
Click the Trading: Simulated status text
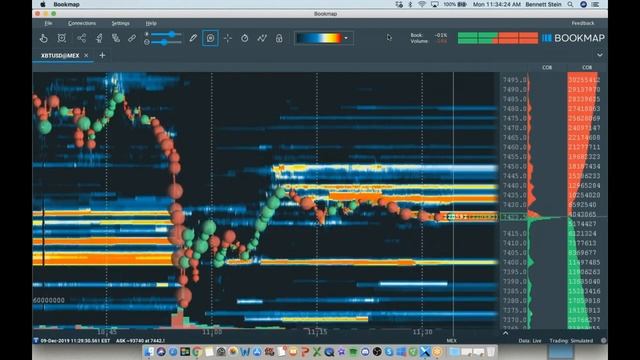point(571,341)
